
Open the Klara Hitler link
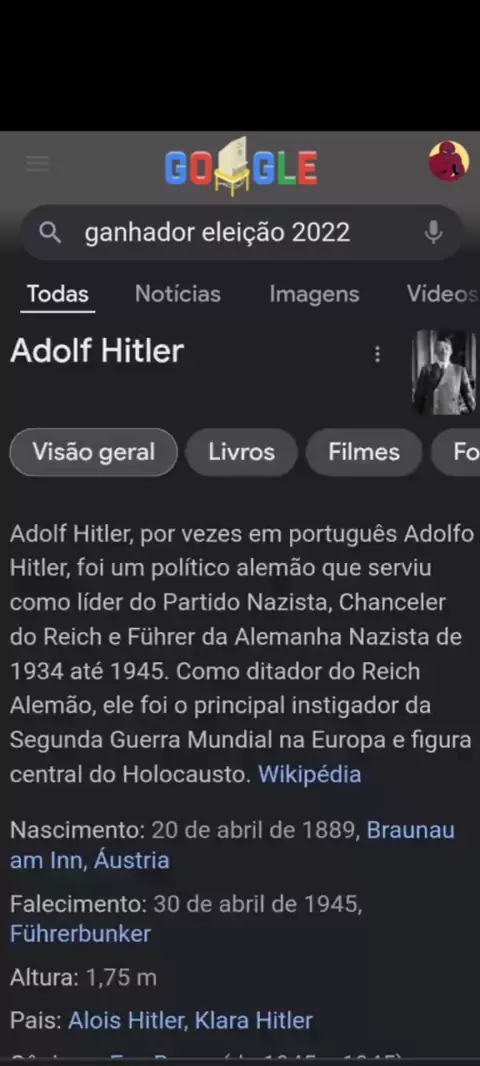[x=254, y=1020]
